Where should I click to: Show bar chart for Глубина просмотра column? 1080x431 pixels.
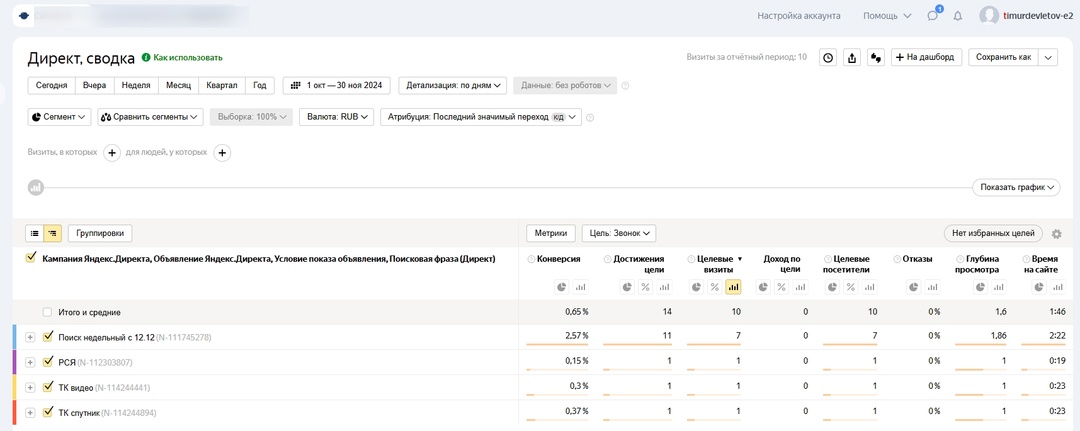pos(999,287)
